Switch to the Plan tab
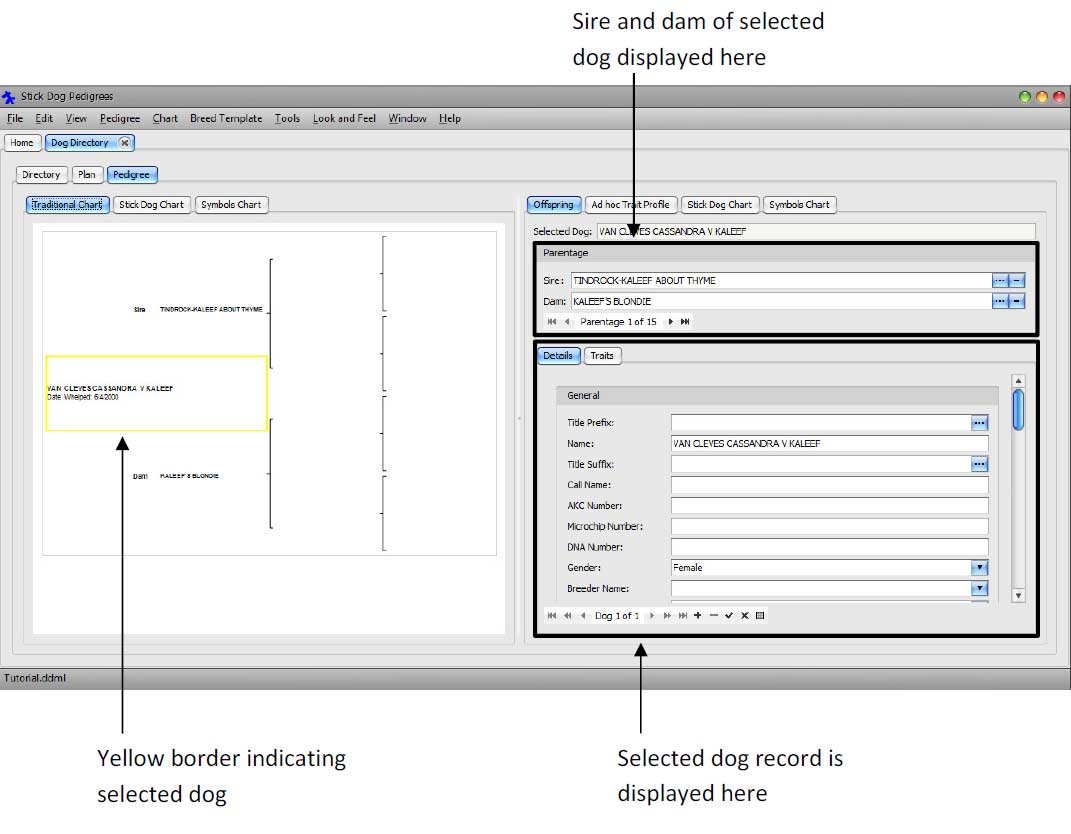1071x834 pixels. (87, 174)
